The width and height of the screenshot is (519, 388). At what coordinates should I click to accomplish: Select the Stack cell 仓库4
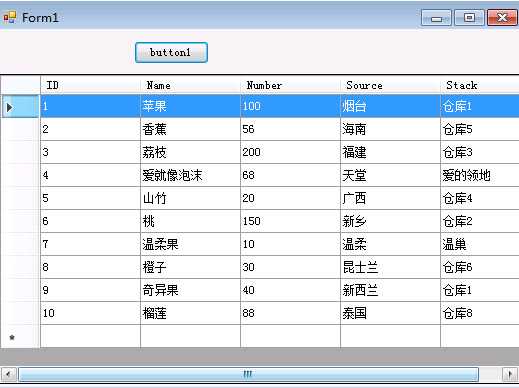coord(480,198)
